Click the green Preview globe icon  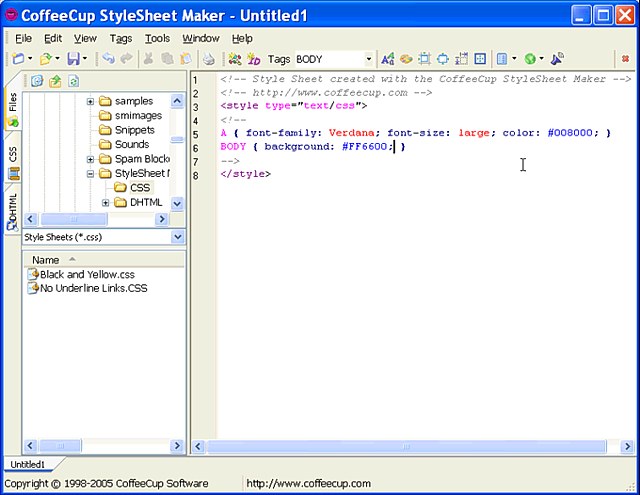click(x=530, y=59)
